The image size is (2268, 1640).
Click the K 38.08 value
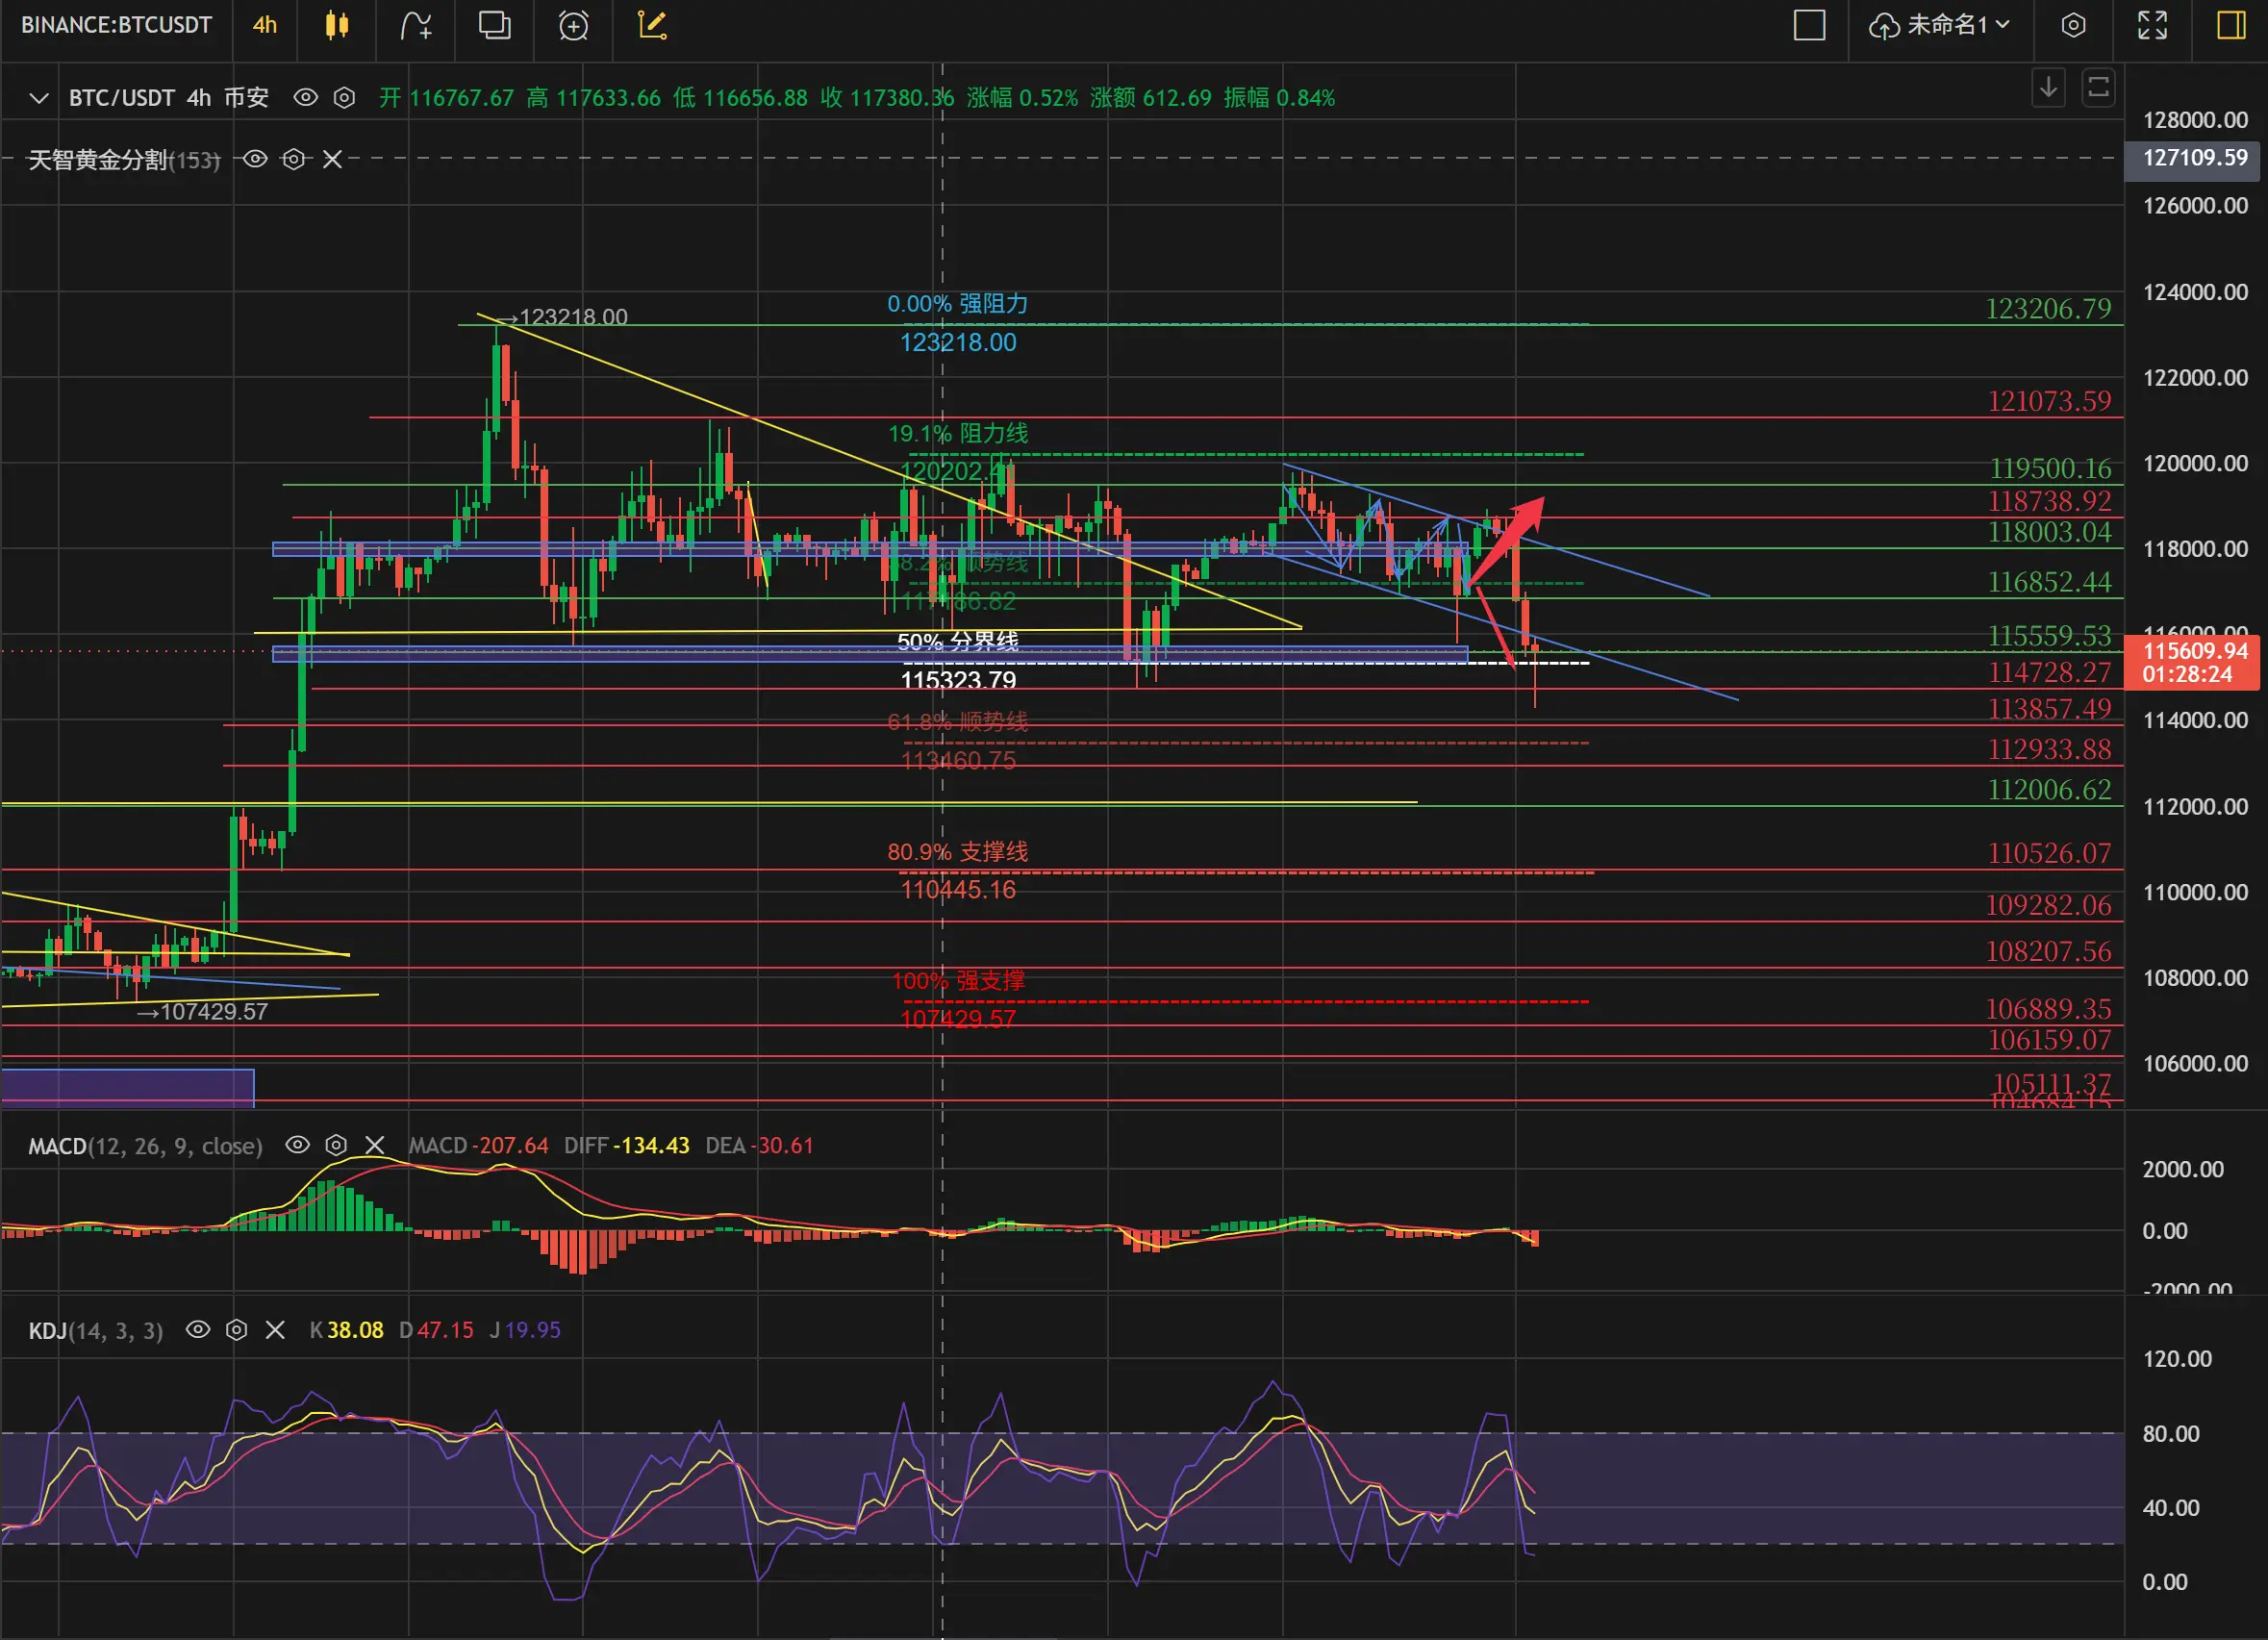(346, 1331)
